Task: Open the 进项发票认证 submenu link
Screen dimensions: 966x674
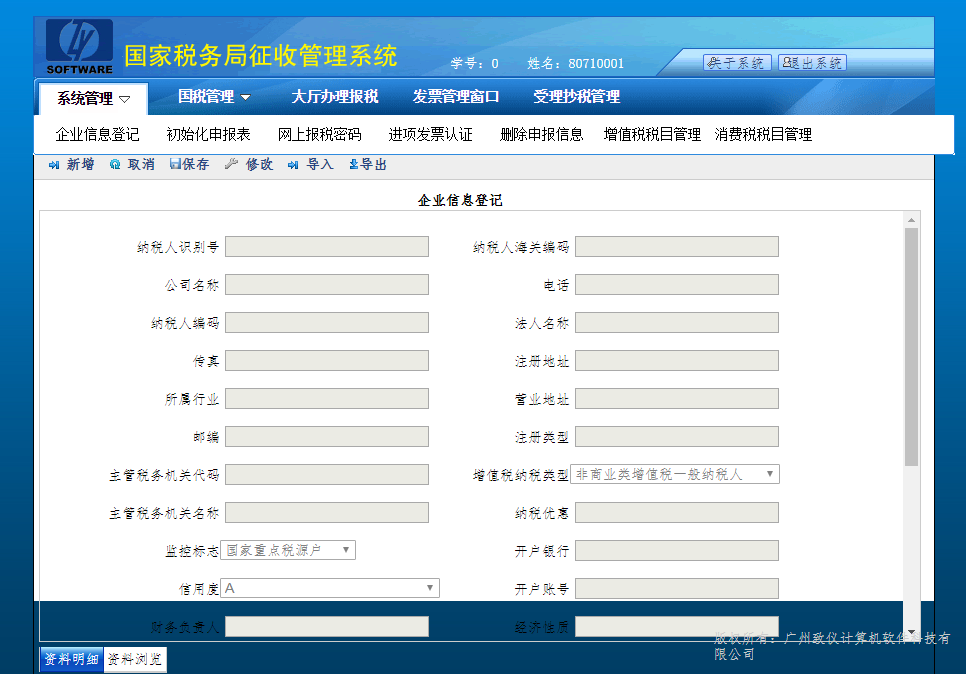Action: tap(430, 134)
